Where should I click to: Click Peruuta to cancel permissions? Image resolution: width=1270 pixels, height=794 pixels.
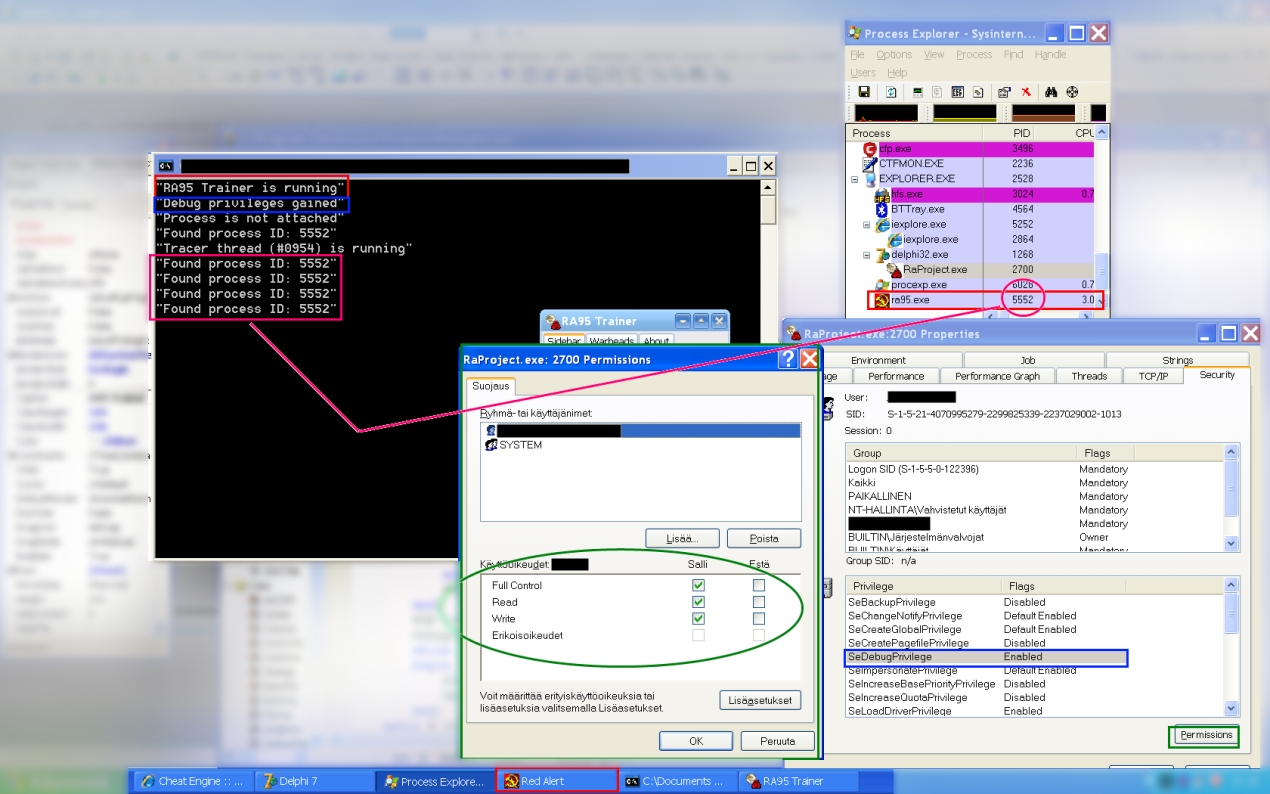coord(778,741)
